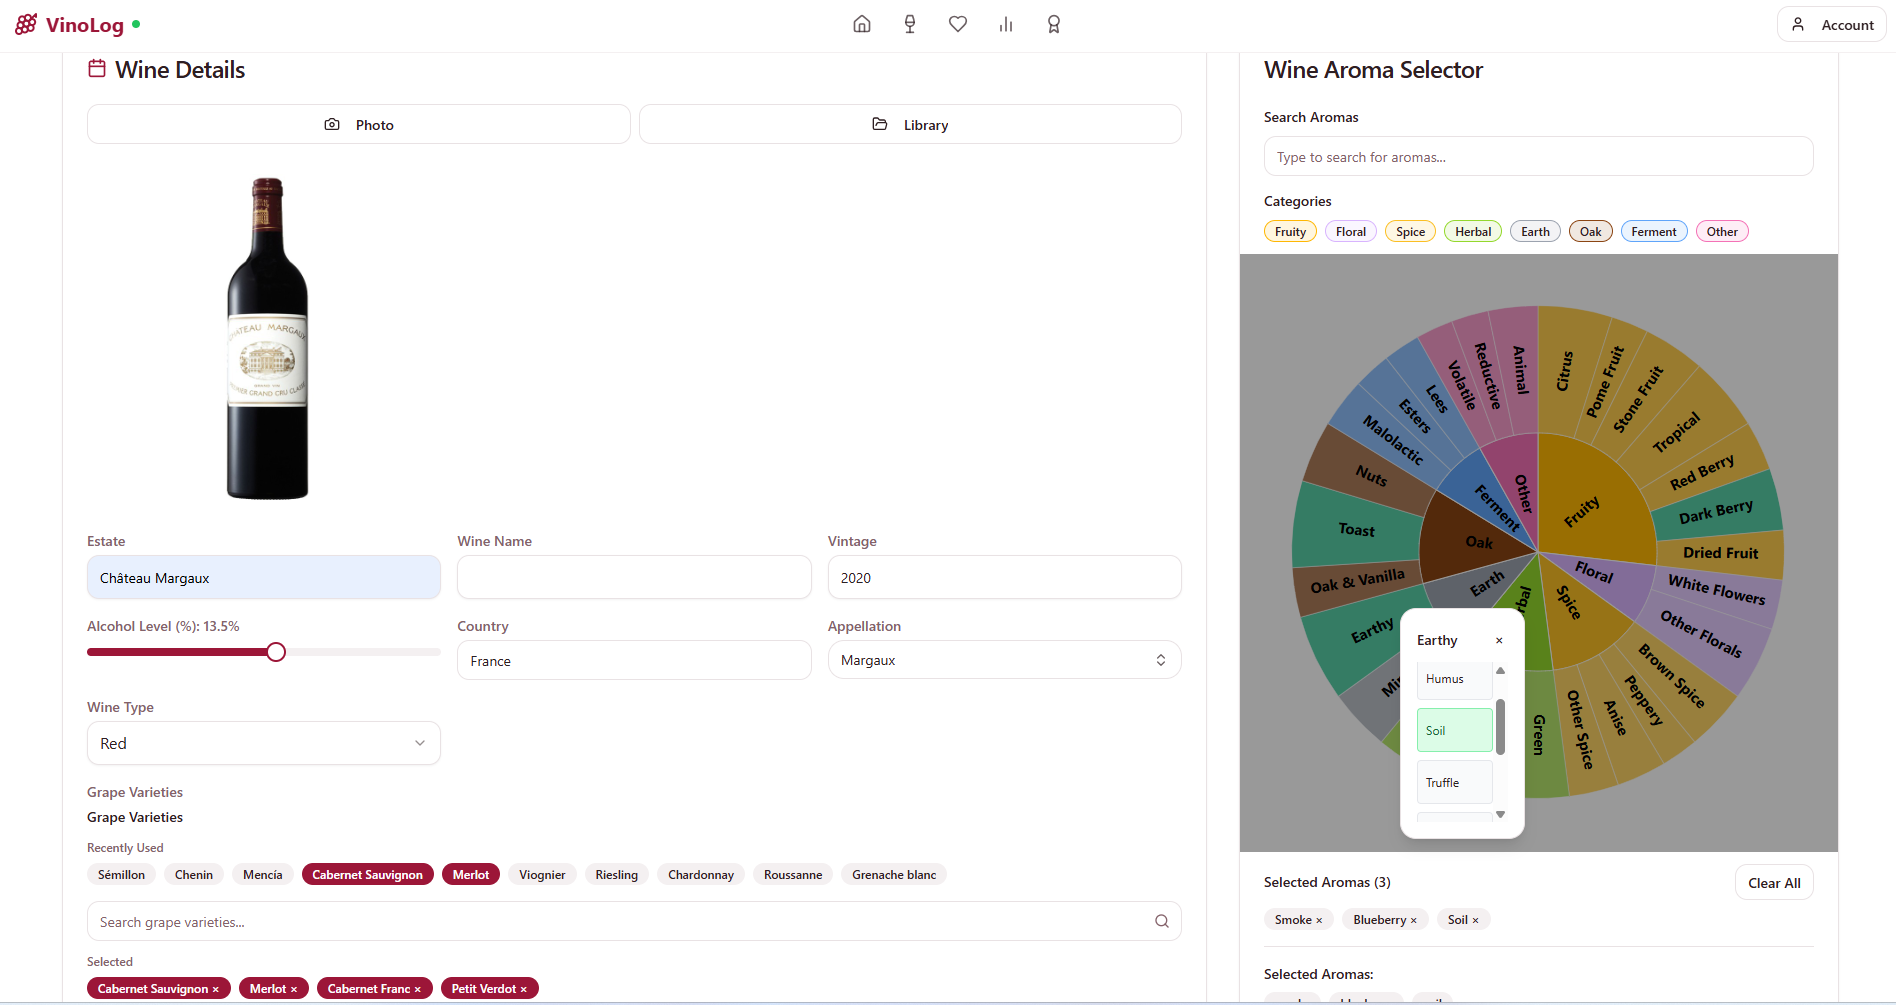The image size is (1896, 1005).
Task: Click the Search Aromas input field
Action: 1538,157
